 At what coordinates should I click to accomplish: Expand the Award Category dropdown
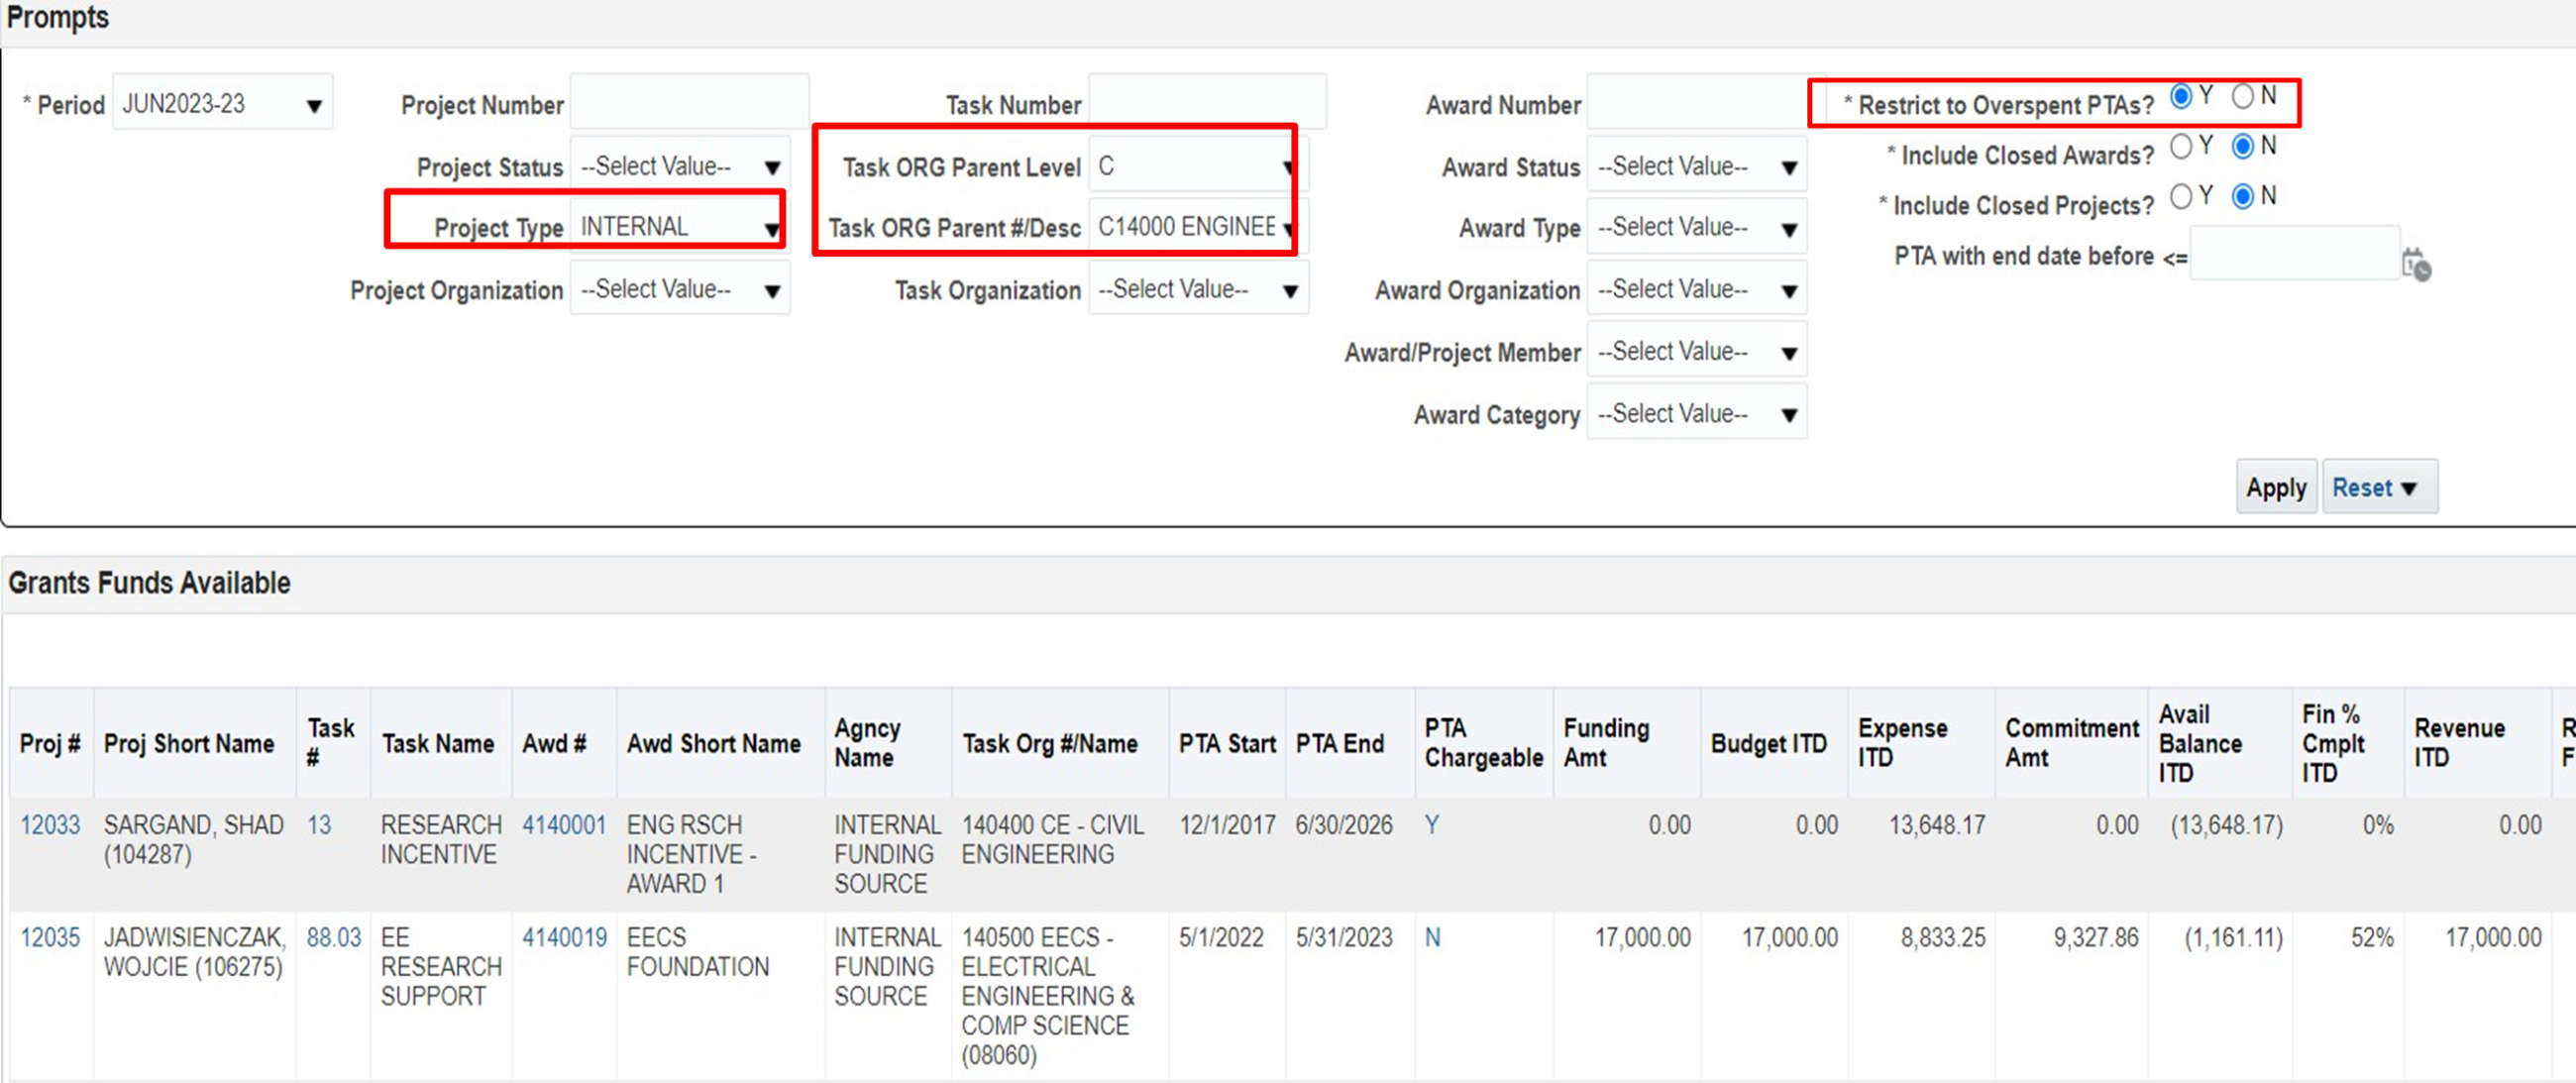coord(1789,414)
